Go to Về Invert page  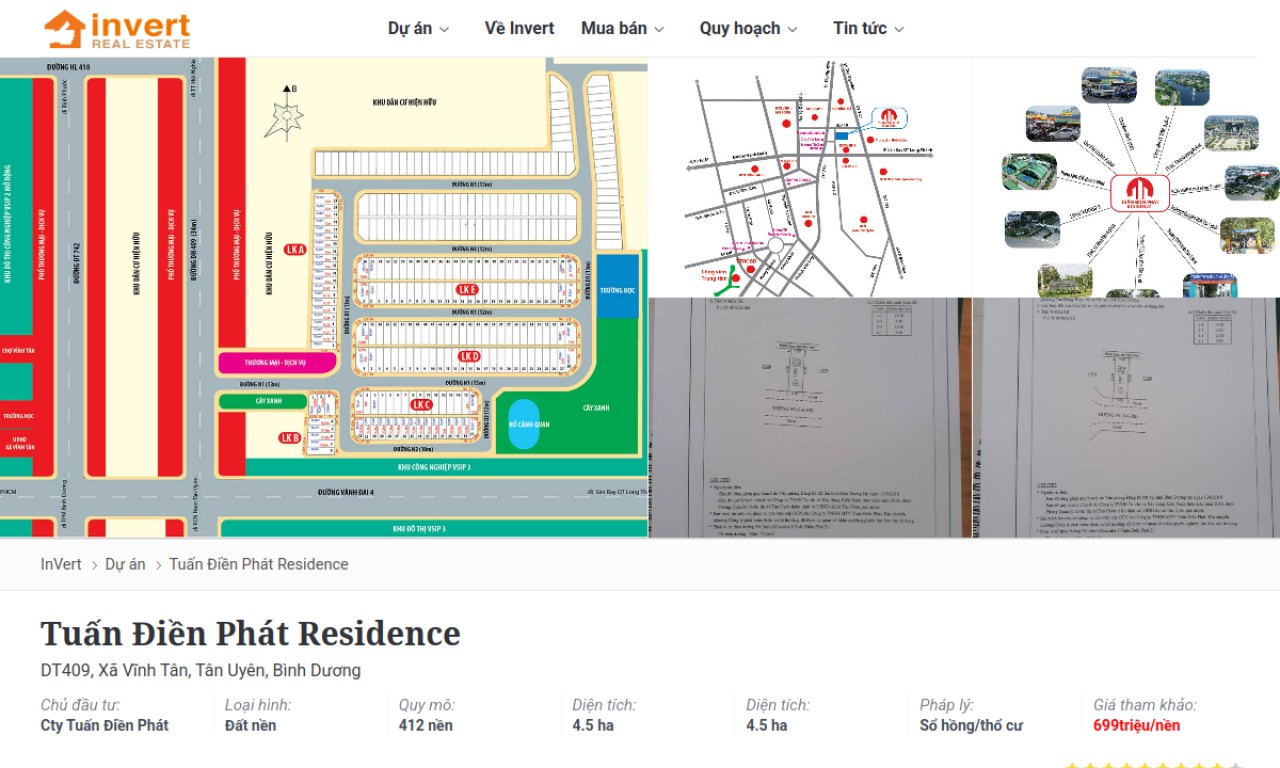519,28
